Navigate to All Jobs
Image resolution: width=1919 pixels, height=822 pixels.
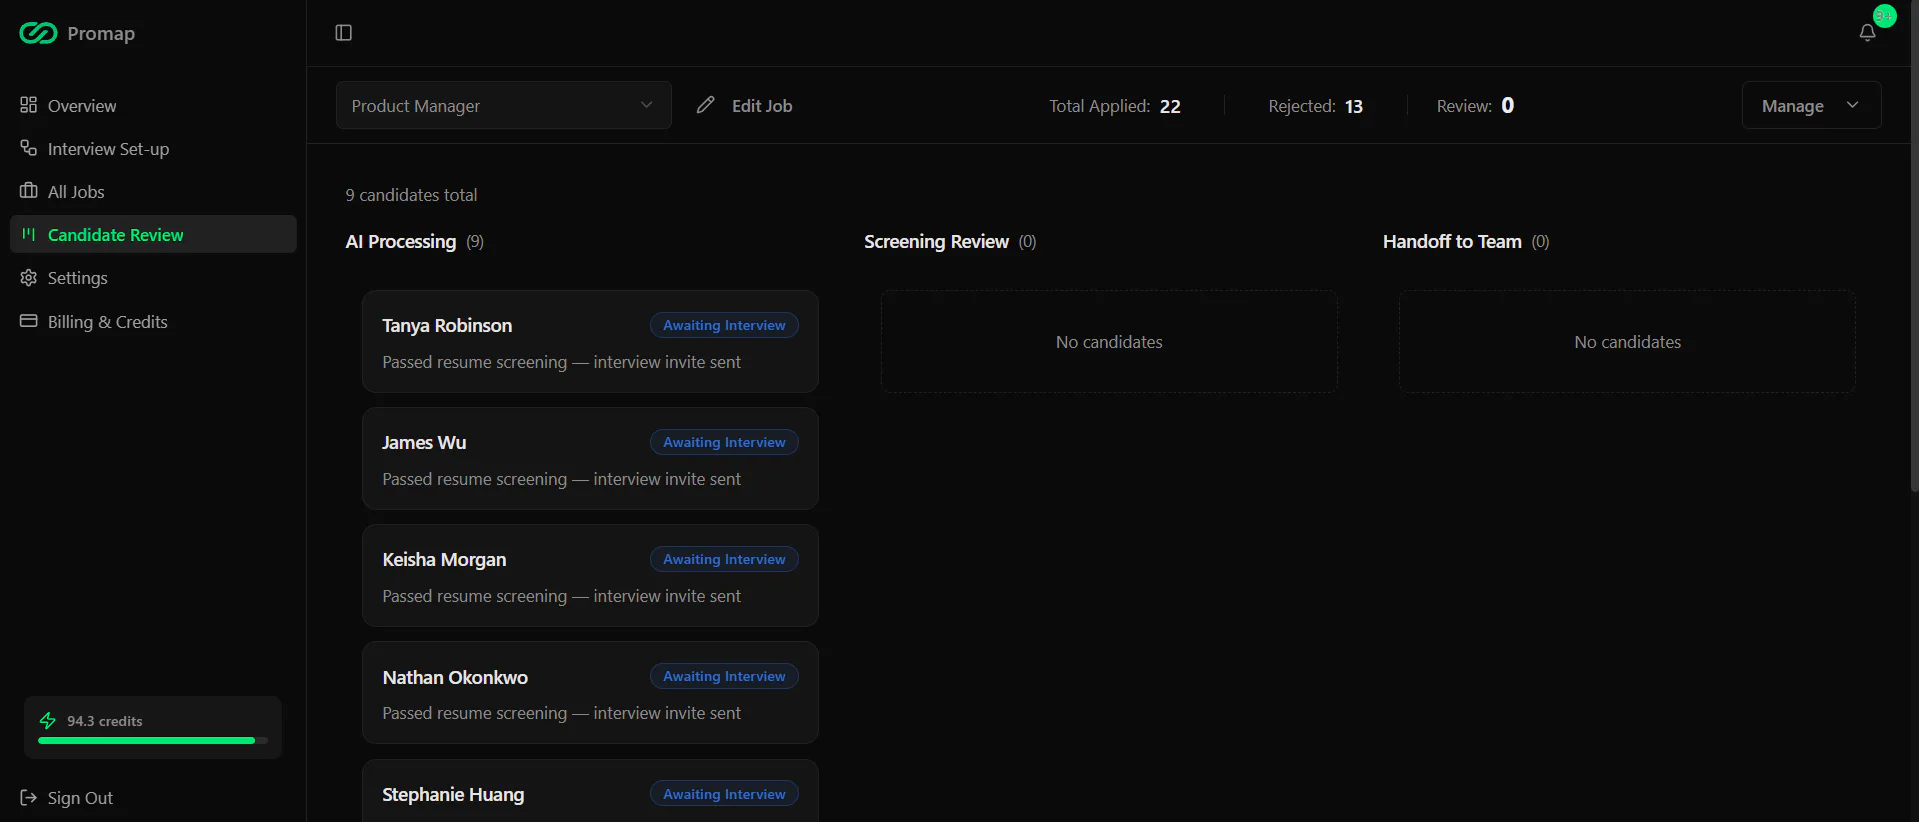(153, 191)
